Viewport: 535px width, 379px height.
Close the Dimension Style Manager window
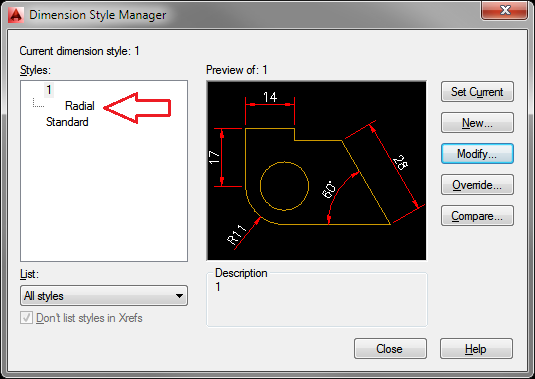point(504,10)
